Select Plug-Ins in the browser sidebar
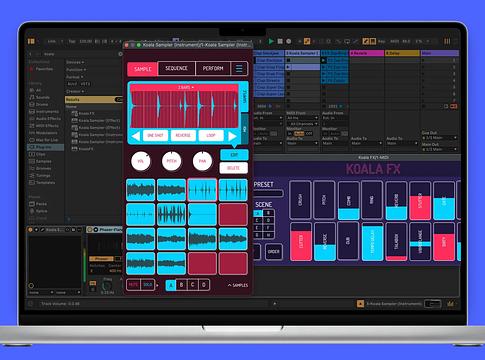This screenshot has width=485, height=360. click(x=45, y=147)
